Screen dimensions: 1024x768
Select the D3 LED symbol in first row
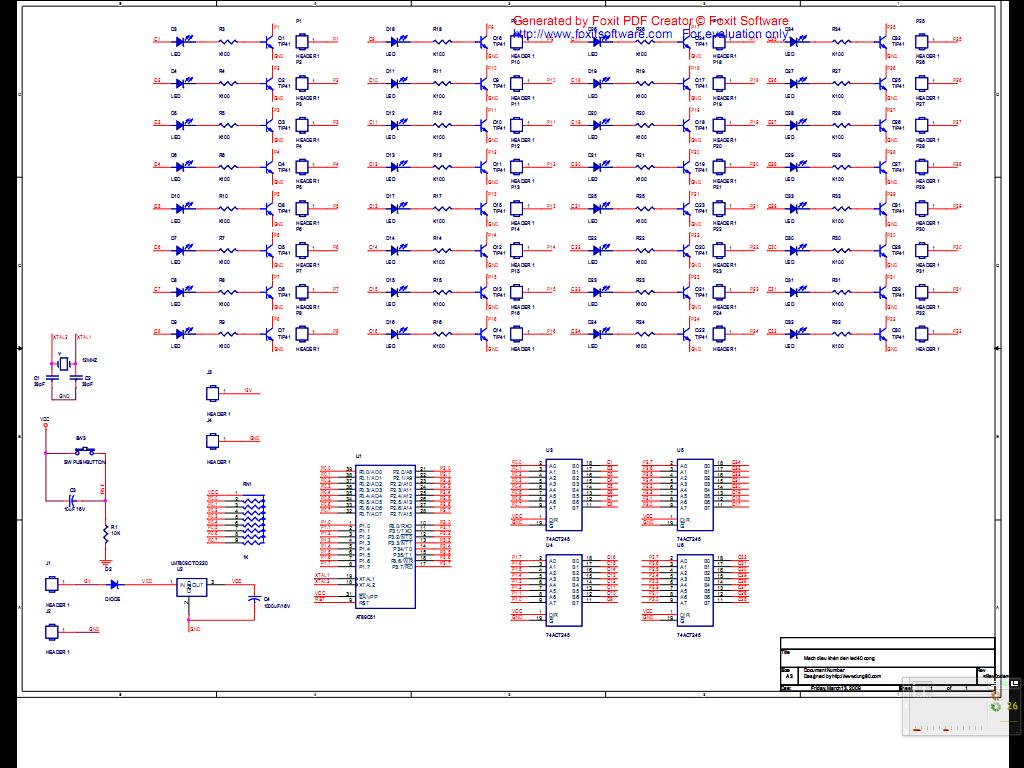(181, 41)
